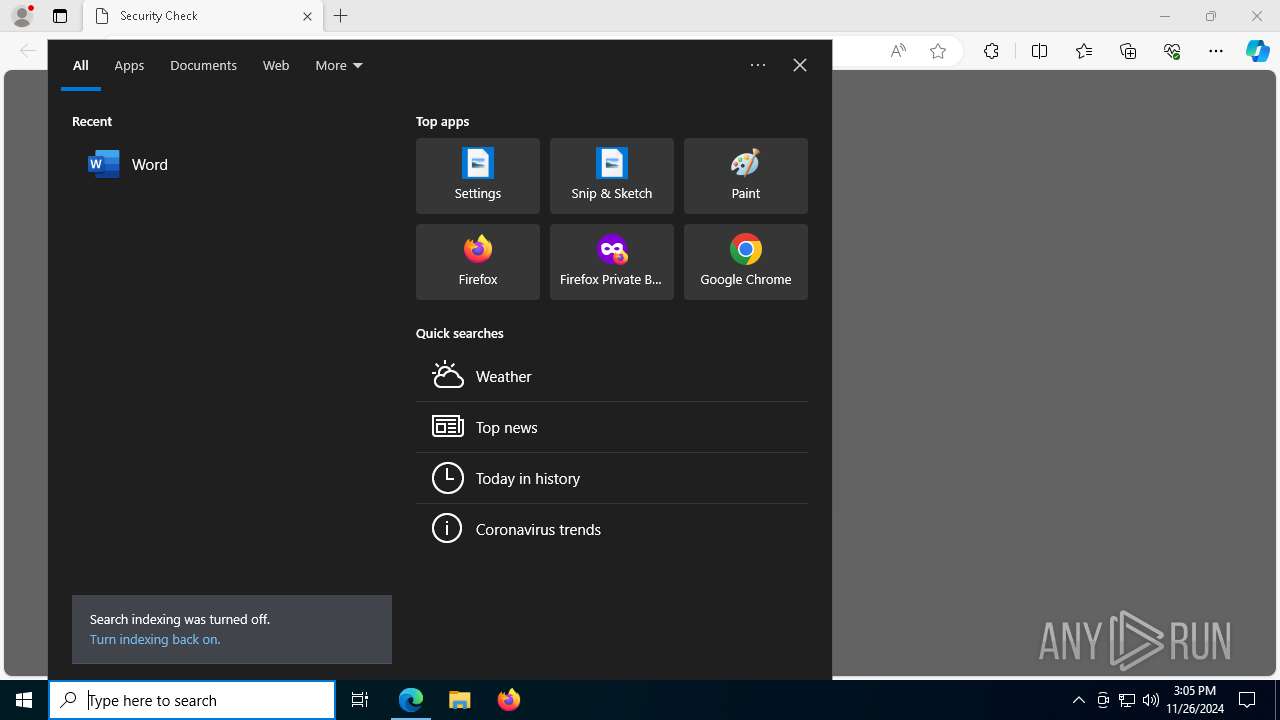Open Edge tab actions menu icon
1280x720 pixels.
tap(60, 16)
